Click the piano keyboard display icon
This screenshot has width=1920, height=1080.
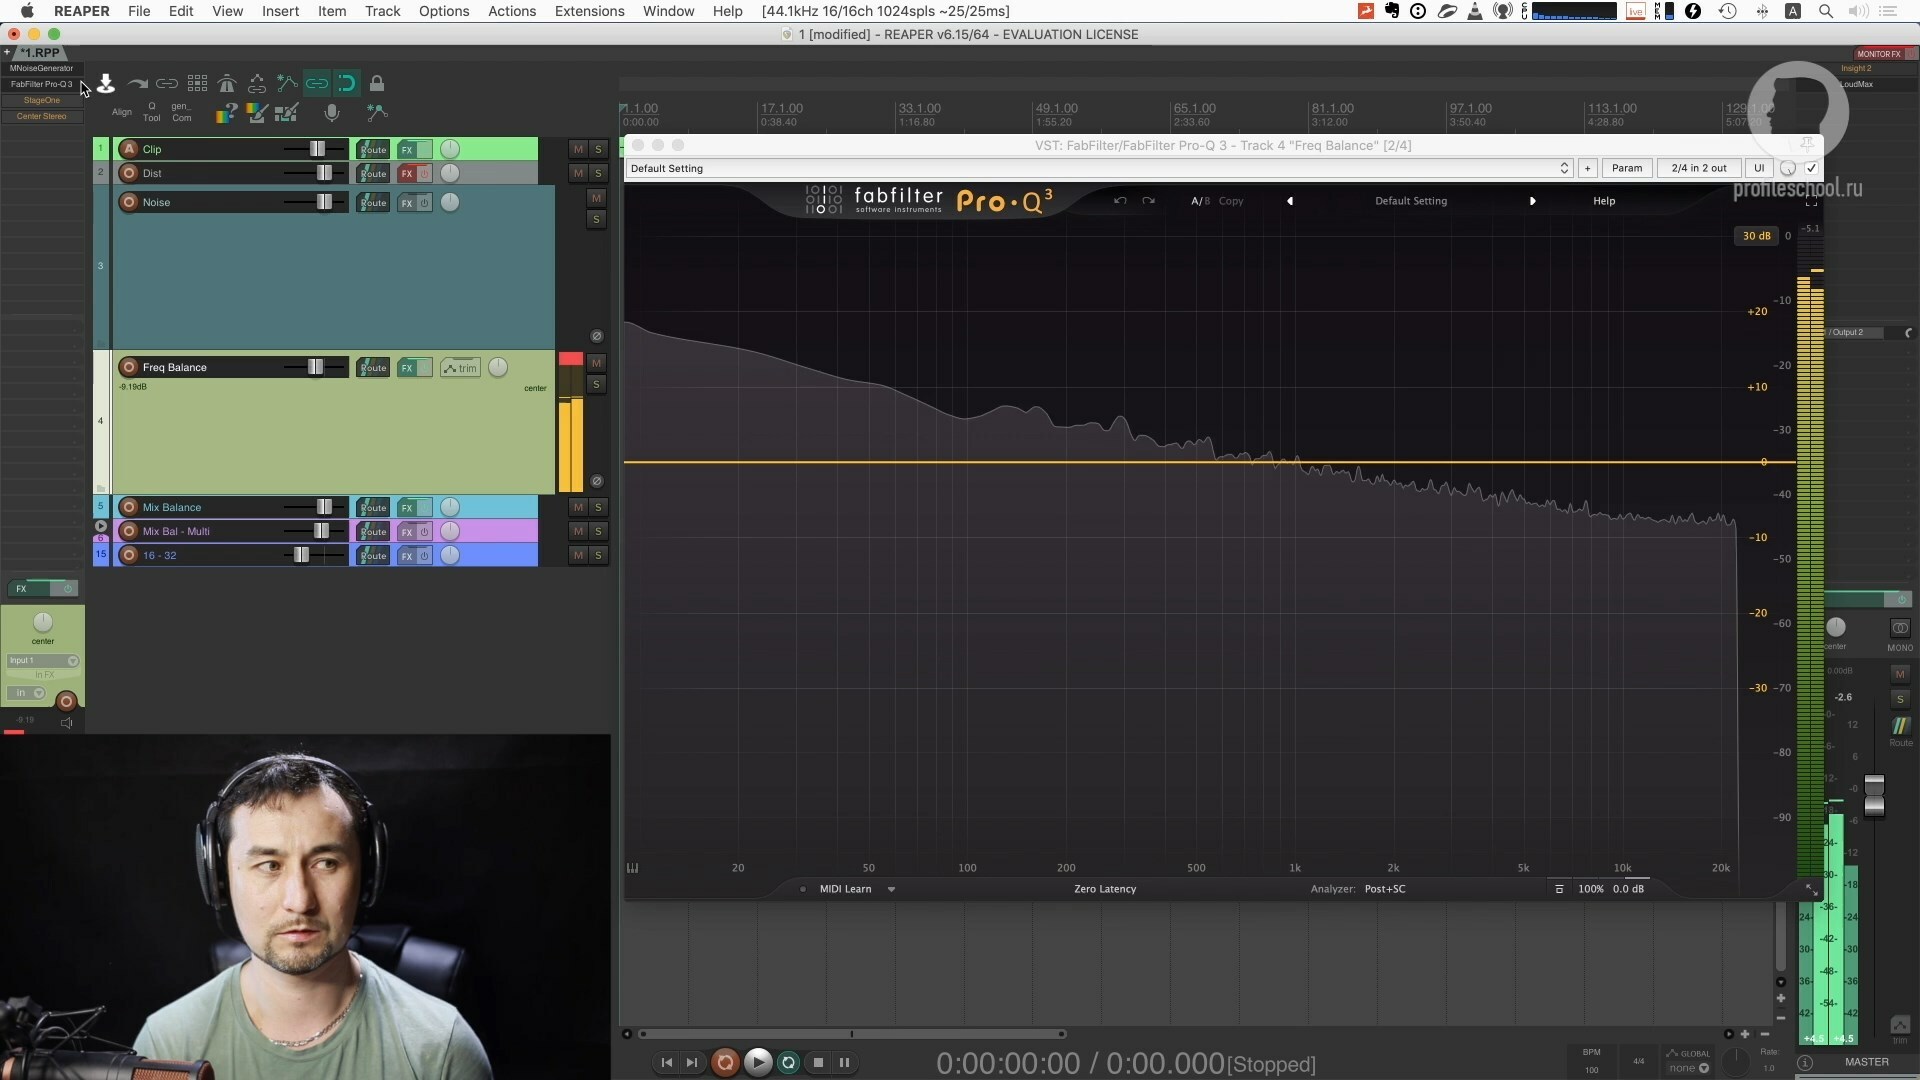click(x=632, y=868)
